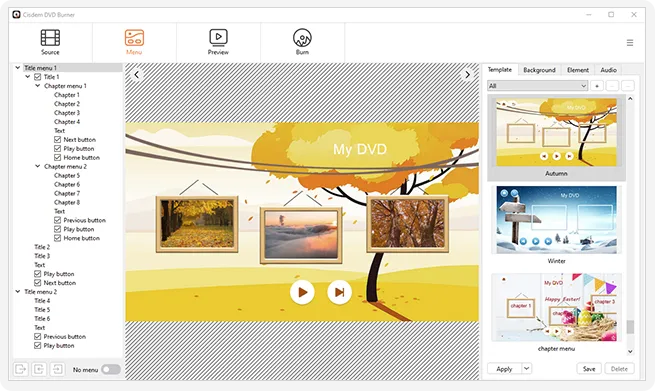Open the Source step
This screenshot has width=655, height=391.
[50, 42]
